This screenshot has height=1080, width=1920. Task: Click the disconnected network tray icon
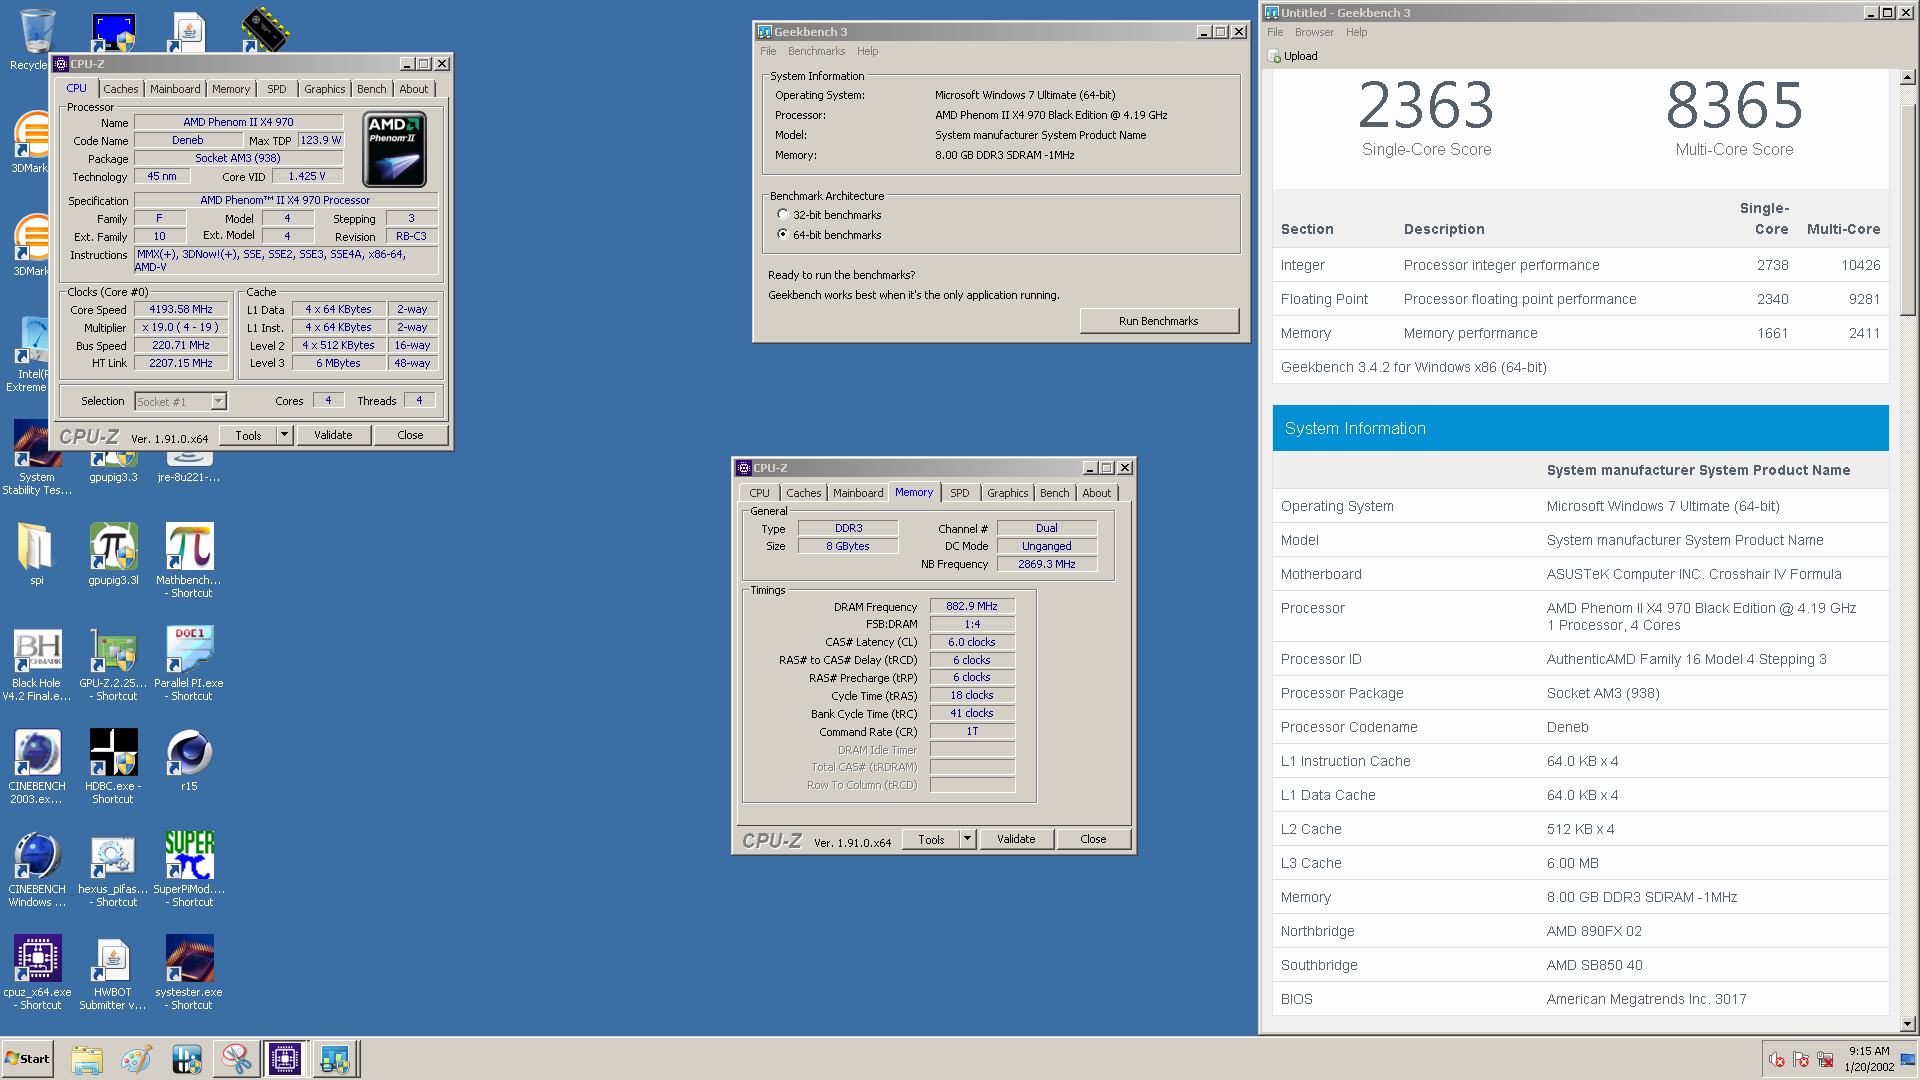point(1825,1059)
